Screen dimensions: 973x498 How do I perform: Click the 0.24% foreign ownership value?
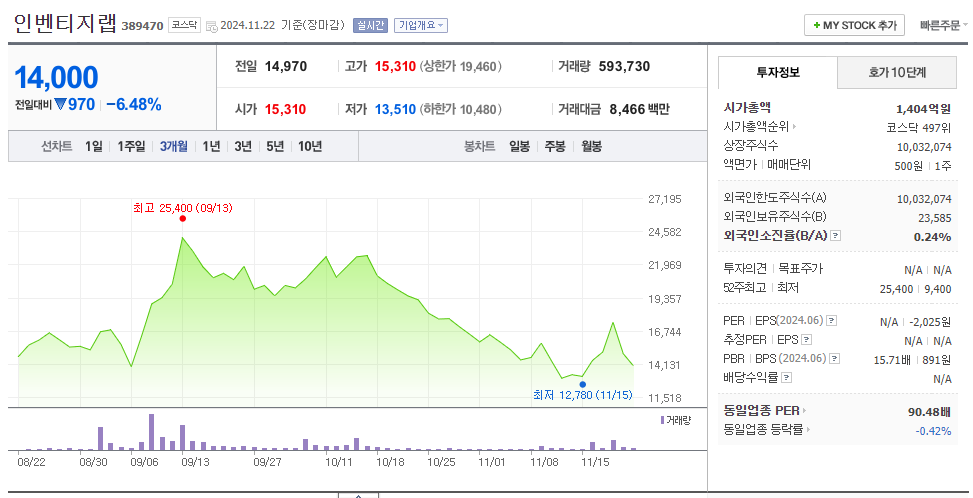click(932, 237)
